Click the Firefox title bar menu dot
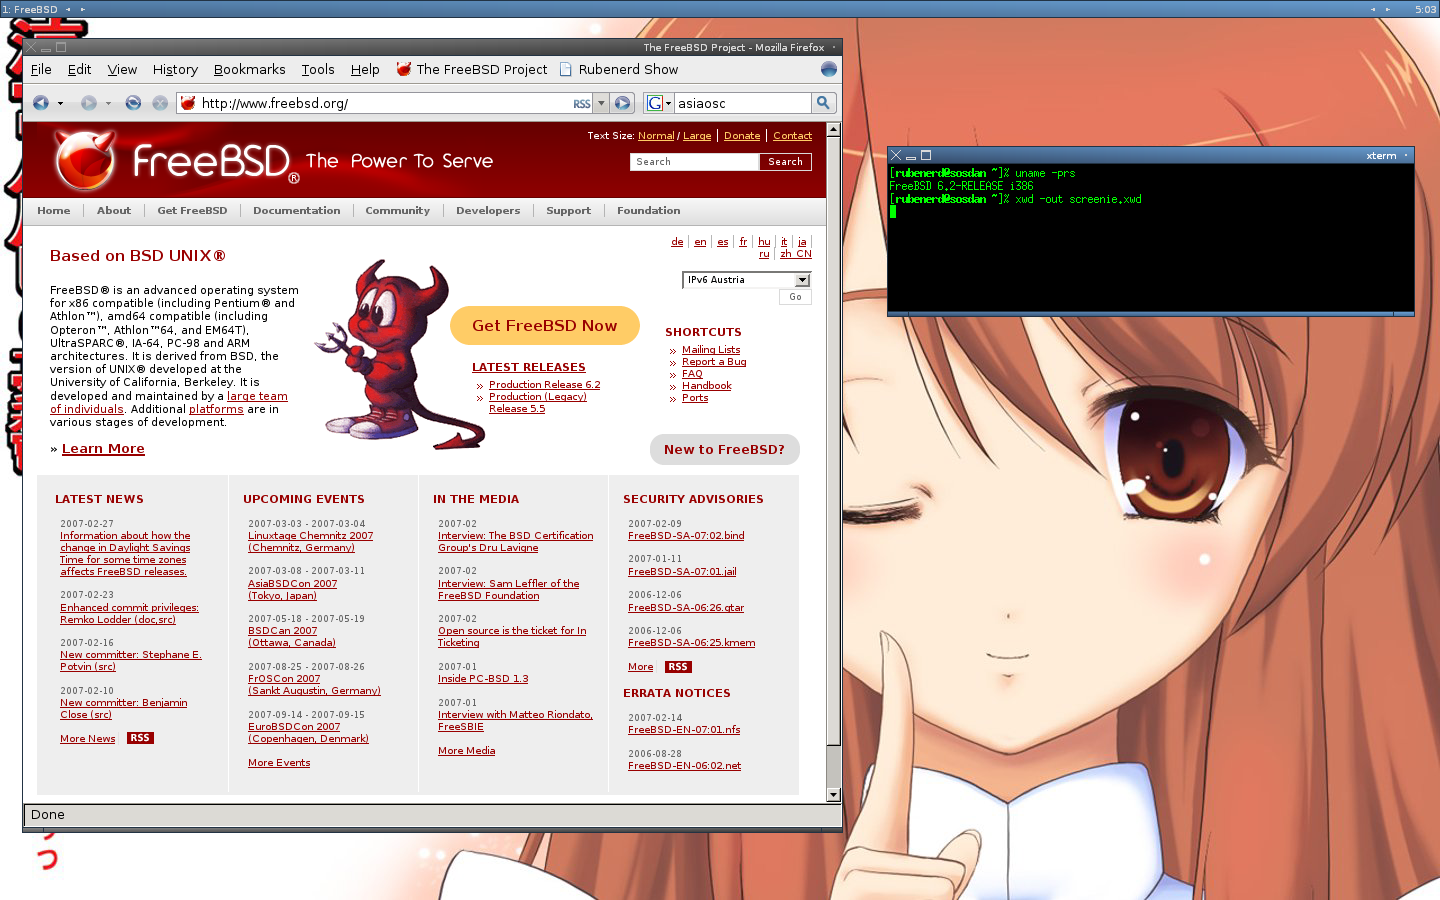Screen dimensions: 1440x900 (834, 47)
